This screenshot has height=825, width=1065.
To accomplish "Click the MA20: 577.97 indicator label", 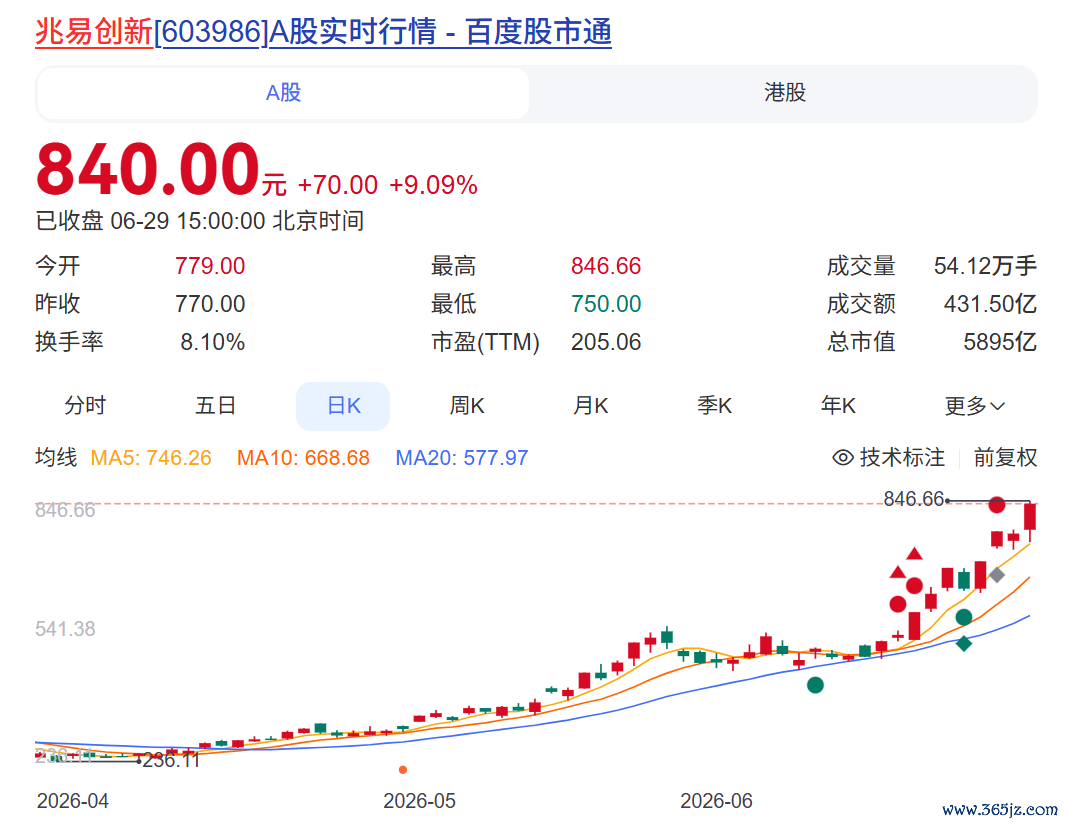I will point(462,458).
